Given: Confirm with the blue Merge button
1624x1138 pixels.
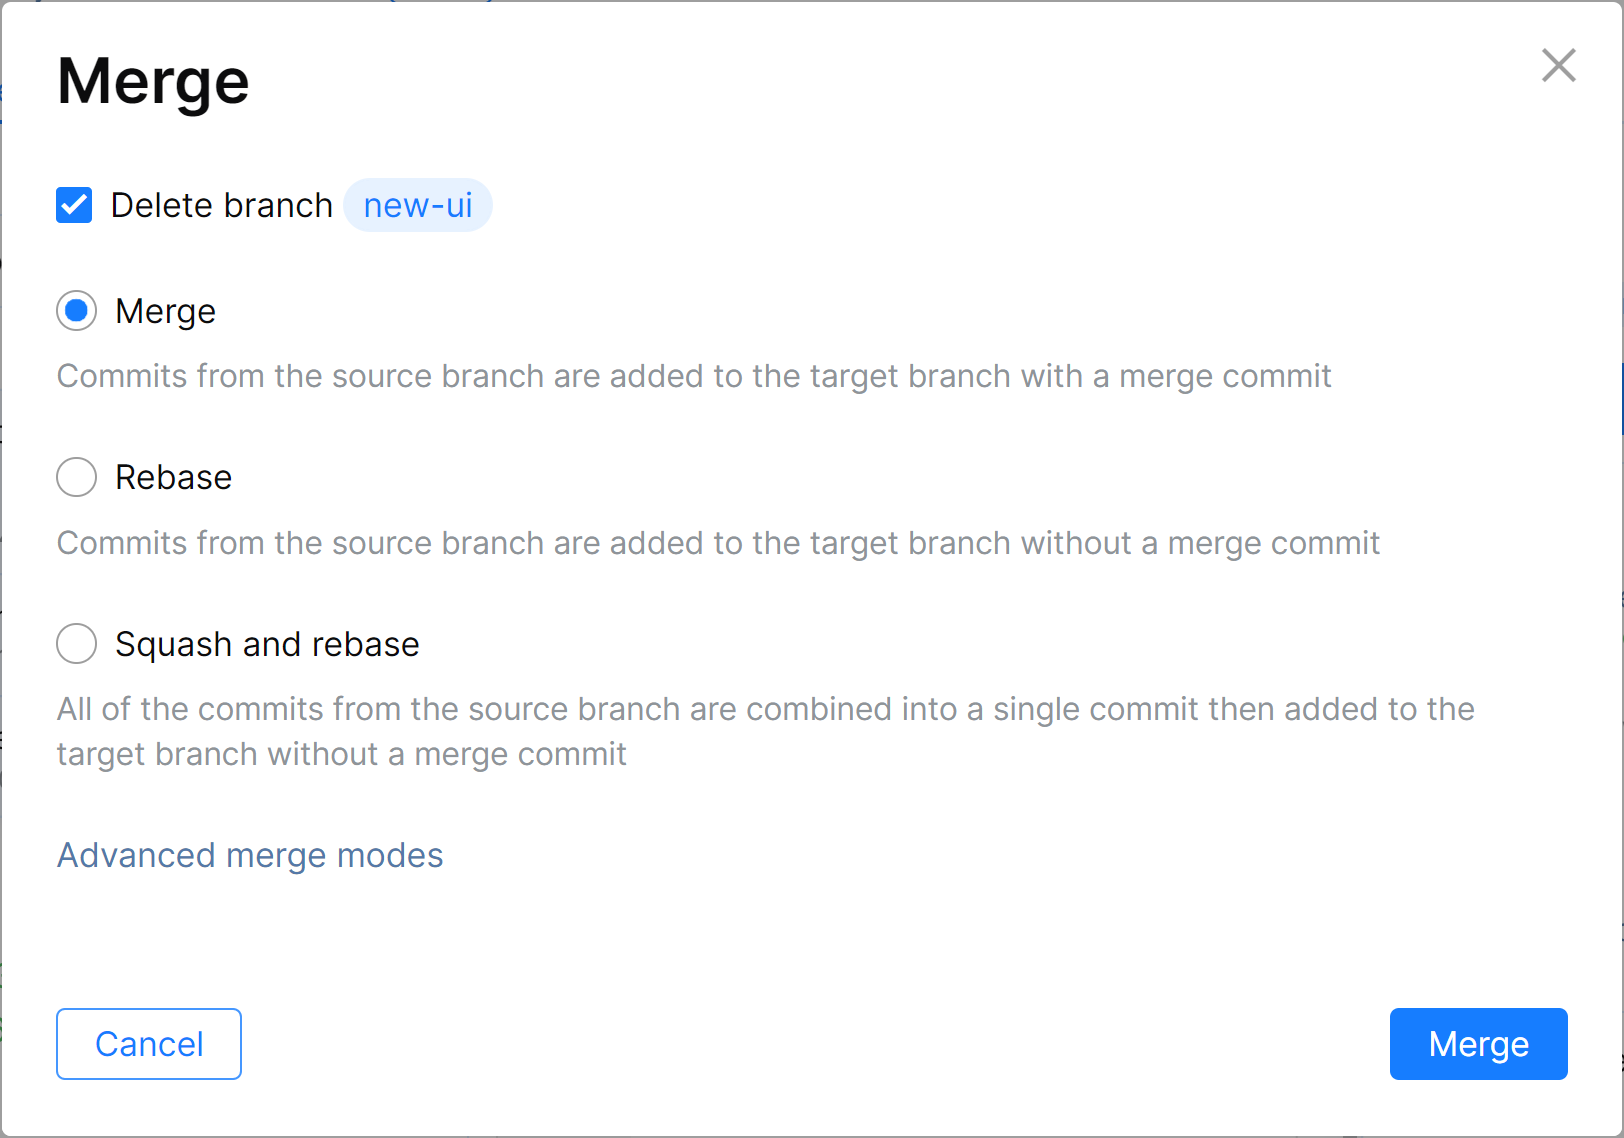Looking at the screenshot, I should [1478, 1044].
